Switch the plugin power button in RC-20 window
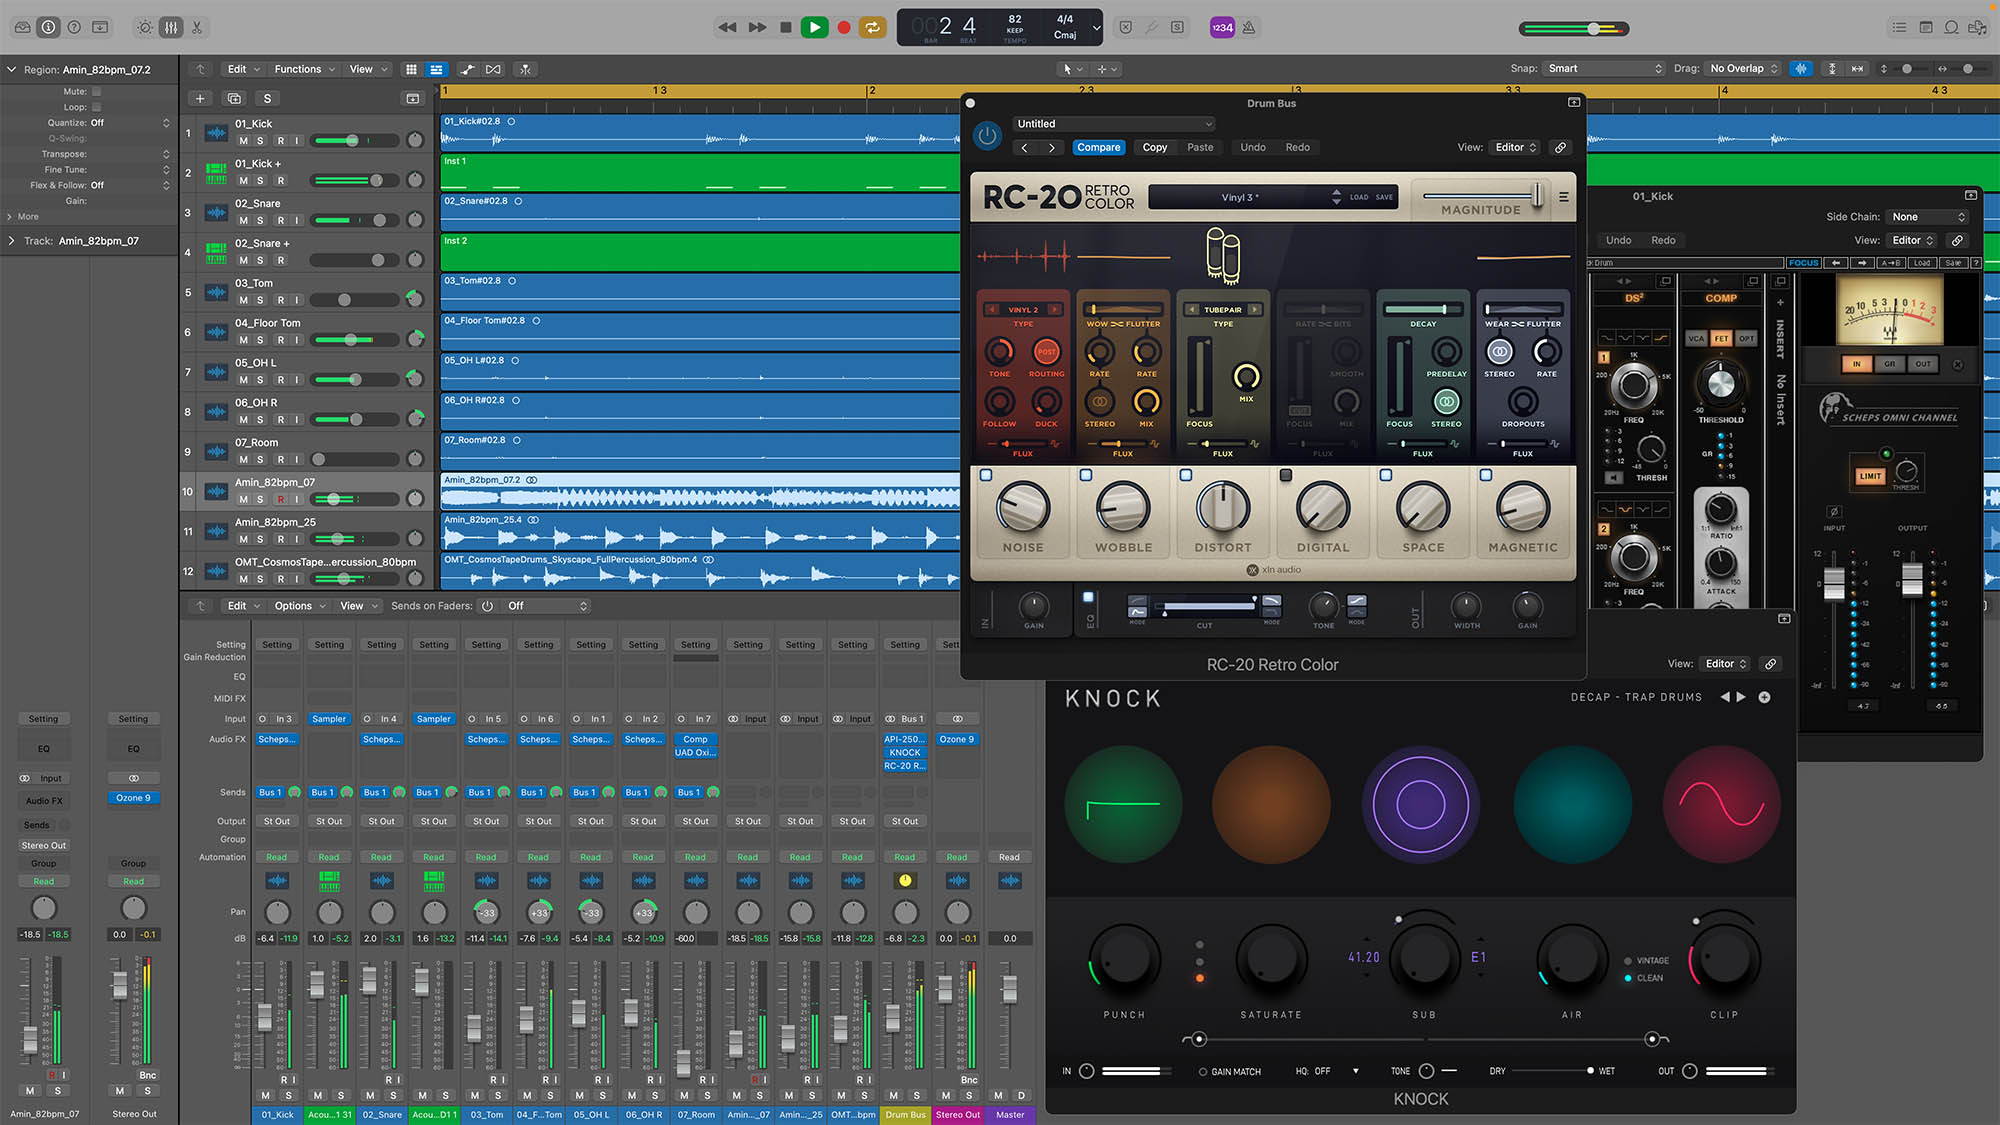2000x1125 pixels. 987,135
